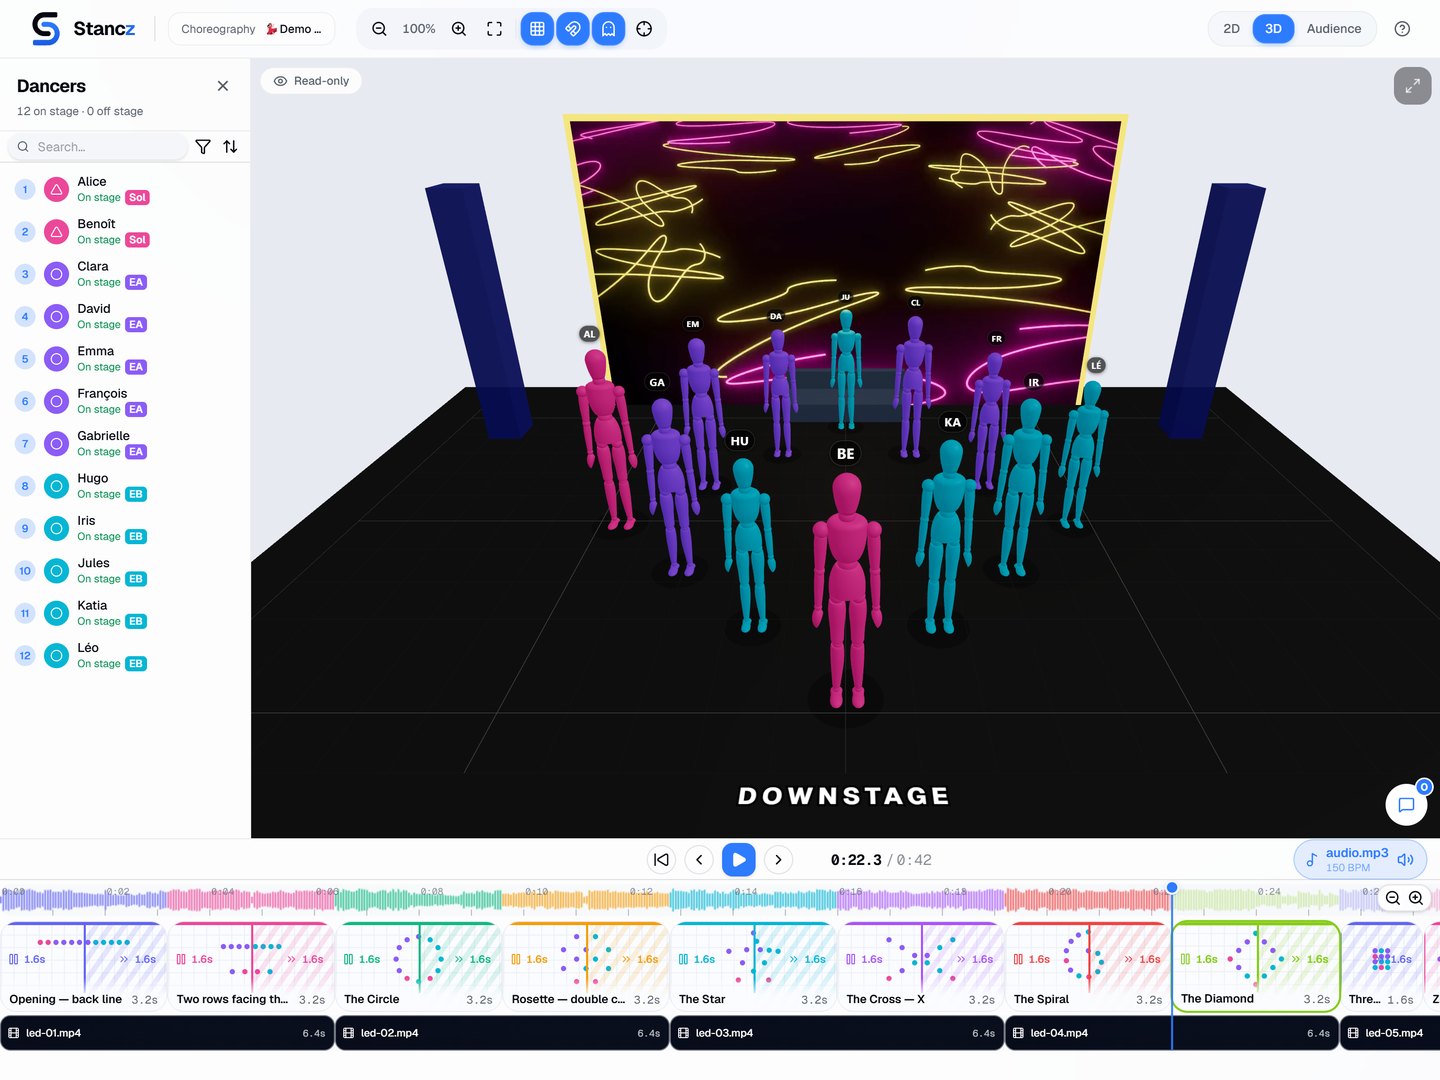
Task: Click the blue playhead handle on the timeline
Action: coord(1172,888)
